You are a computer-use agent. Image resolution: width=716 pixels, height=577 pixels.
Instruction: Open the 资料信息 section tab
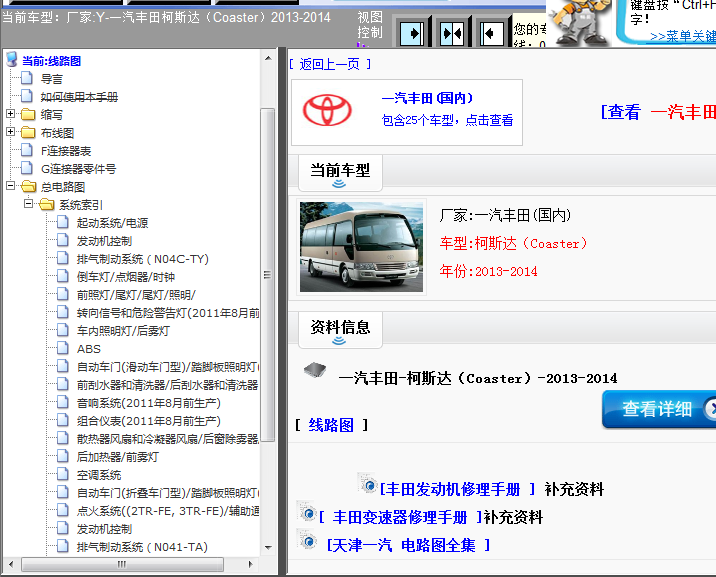pyautogui.click(x=340, y=330)
